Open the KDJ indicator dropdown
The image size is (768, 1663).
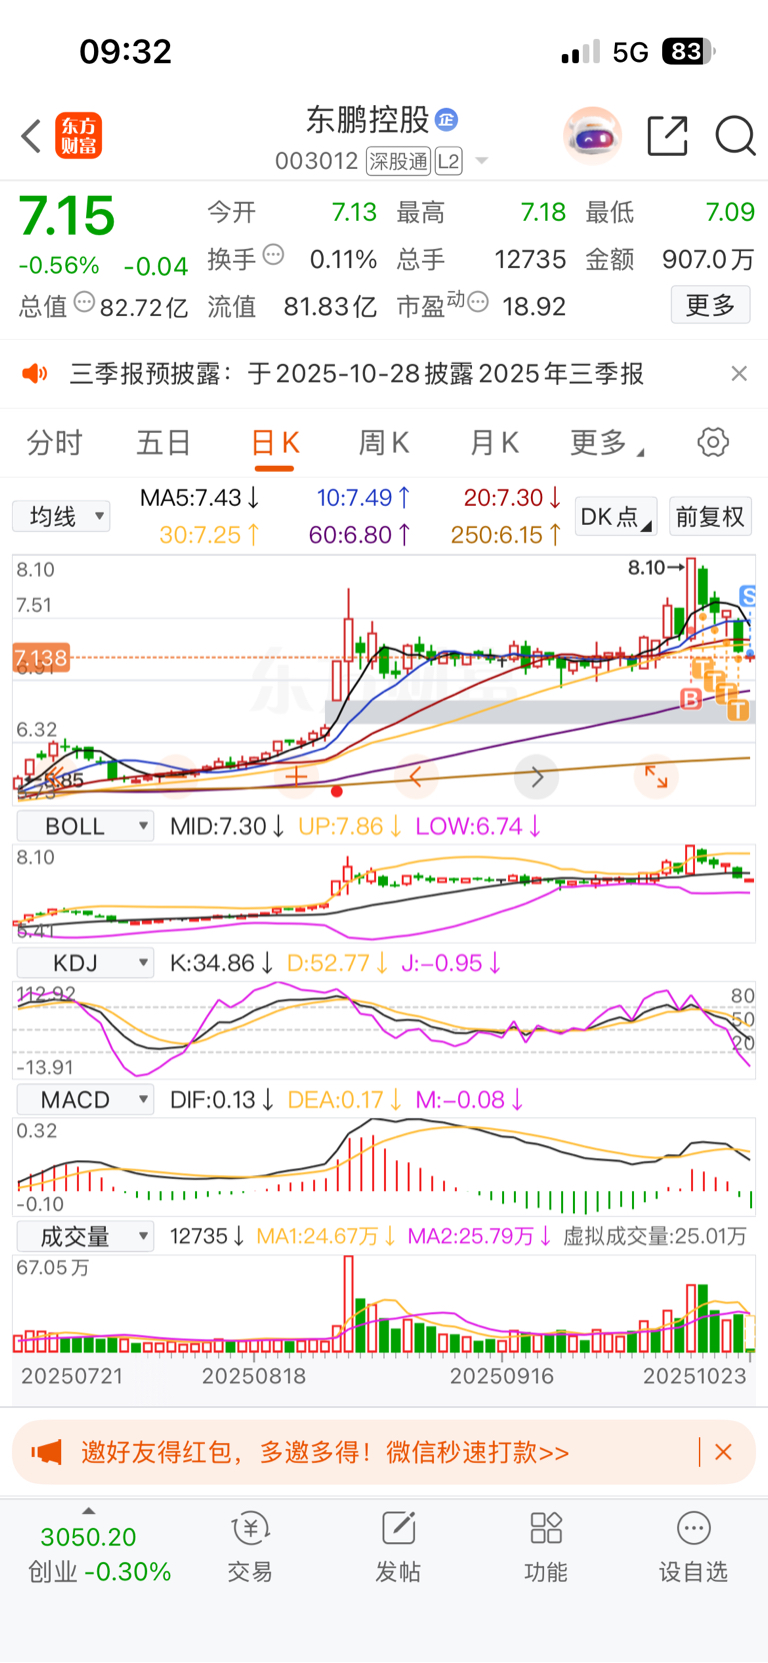point(85,964)
